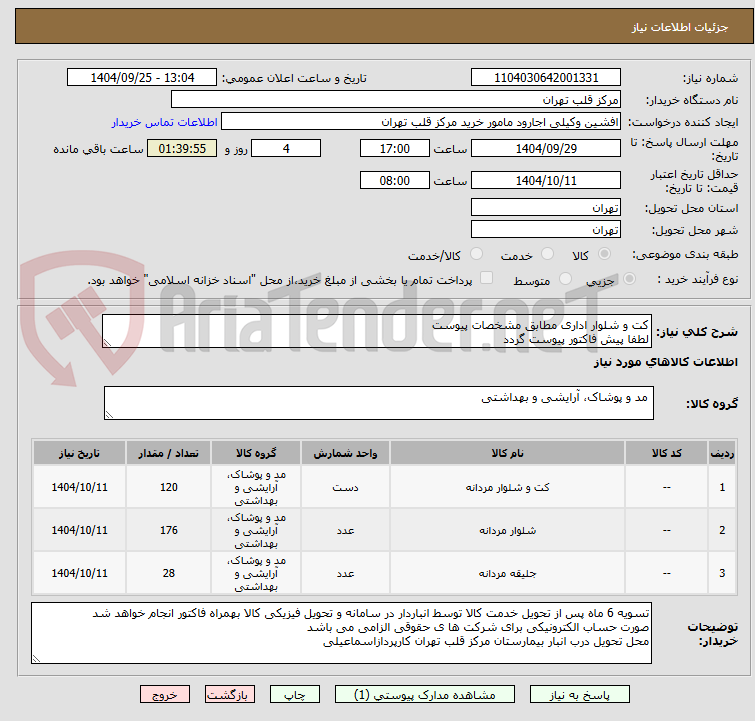Viewport: 755px width, 721px height.
Task: Select the متوسط purchase type radio
Action: pos(565,278)
